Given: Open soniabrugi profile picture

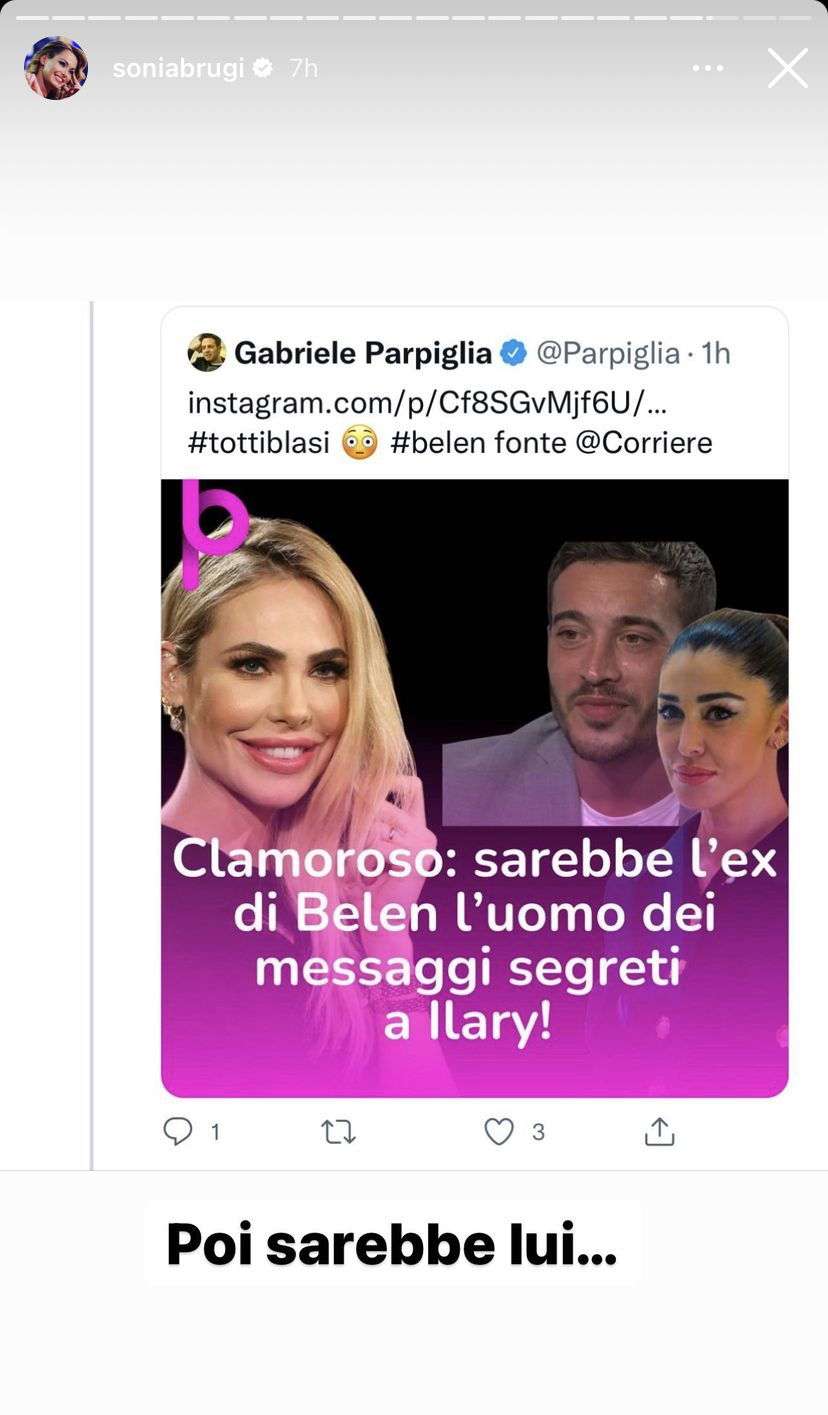Looking at the screenshot, I should [56, 68].
